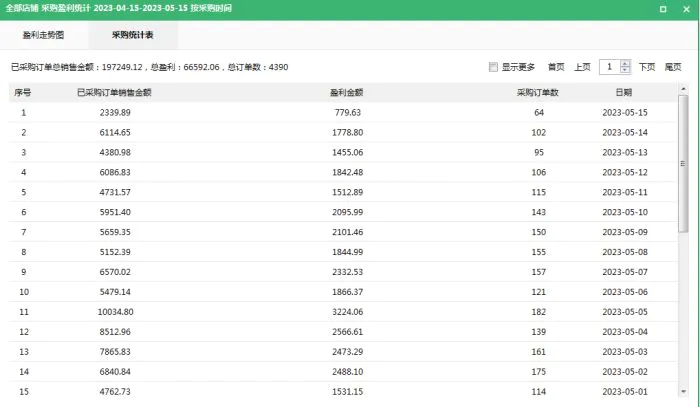Image resolution: width=700 pixels, height=407 pixels.
Task: Click order count 157
Action: pyautogui.click(x=539, y=272)
